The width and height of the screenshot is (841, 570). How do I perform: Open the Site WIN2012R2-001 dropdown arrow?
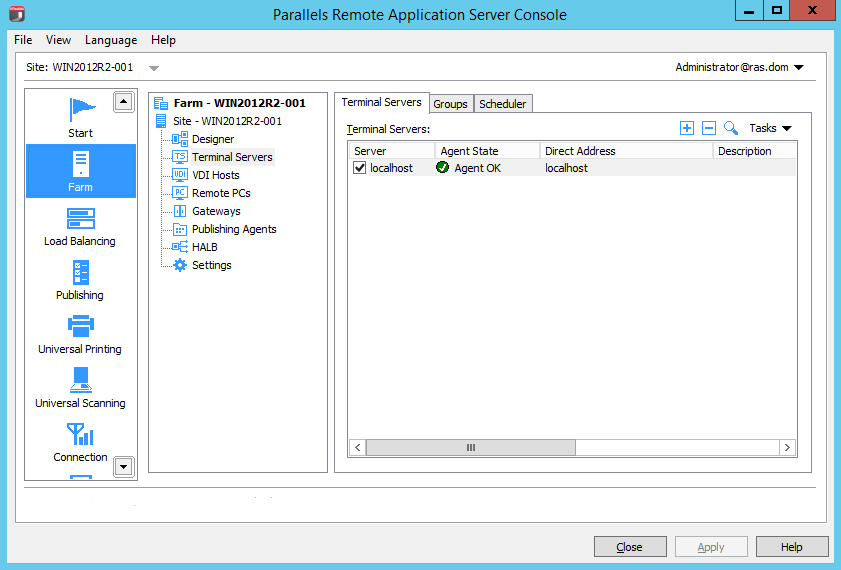coord(154,68)
